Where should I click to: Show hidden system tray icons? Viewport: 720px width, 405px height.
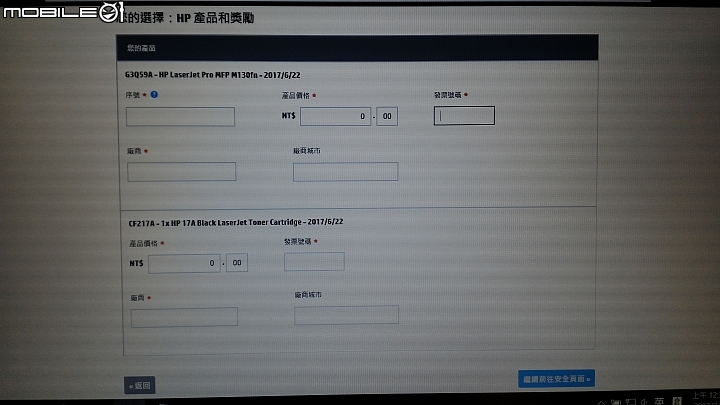pos(601,402)
